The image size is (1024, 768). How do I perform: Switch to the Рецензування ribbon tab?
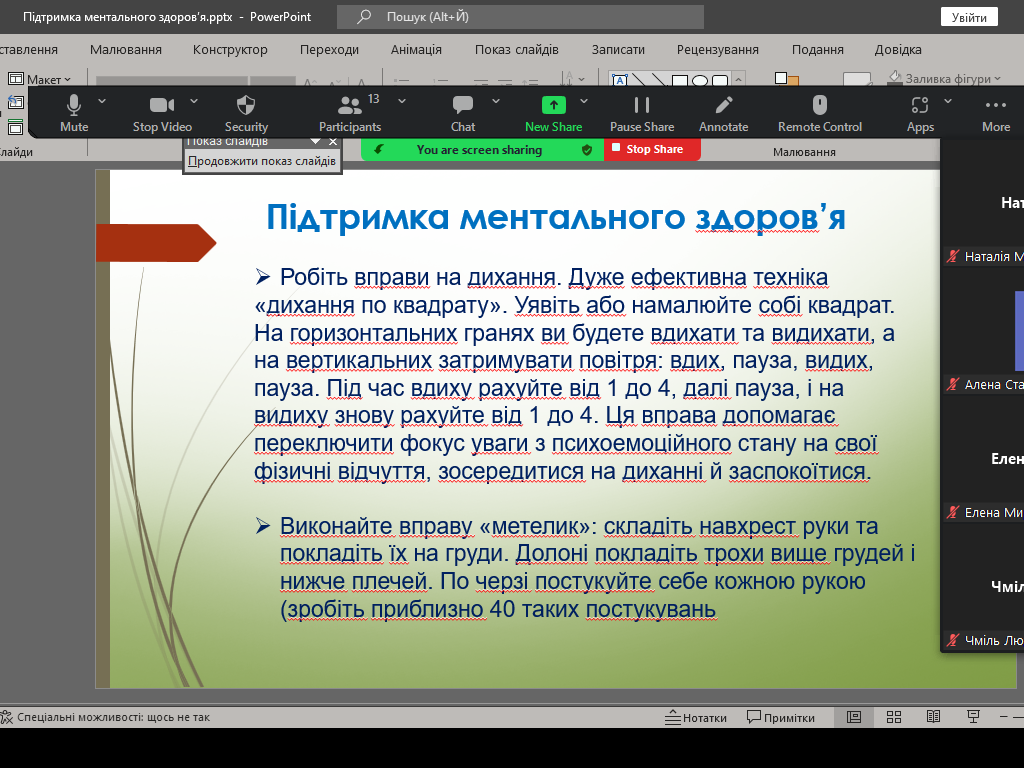[x=717, y=50]
